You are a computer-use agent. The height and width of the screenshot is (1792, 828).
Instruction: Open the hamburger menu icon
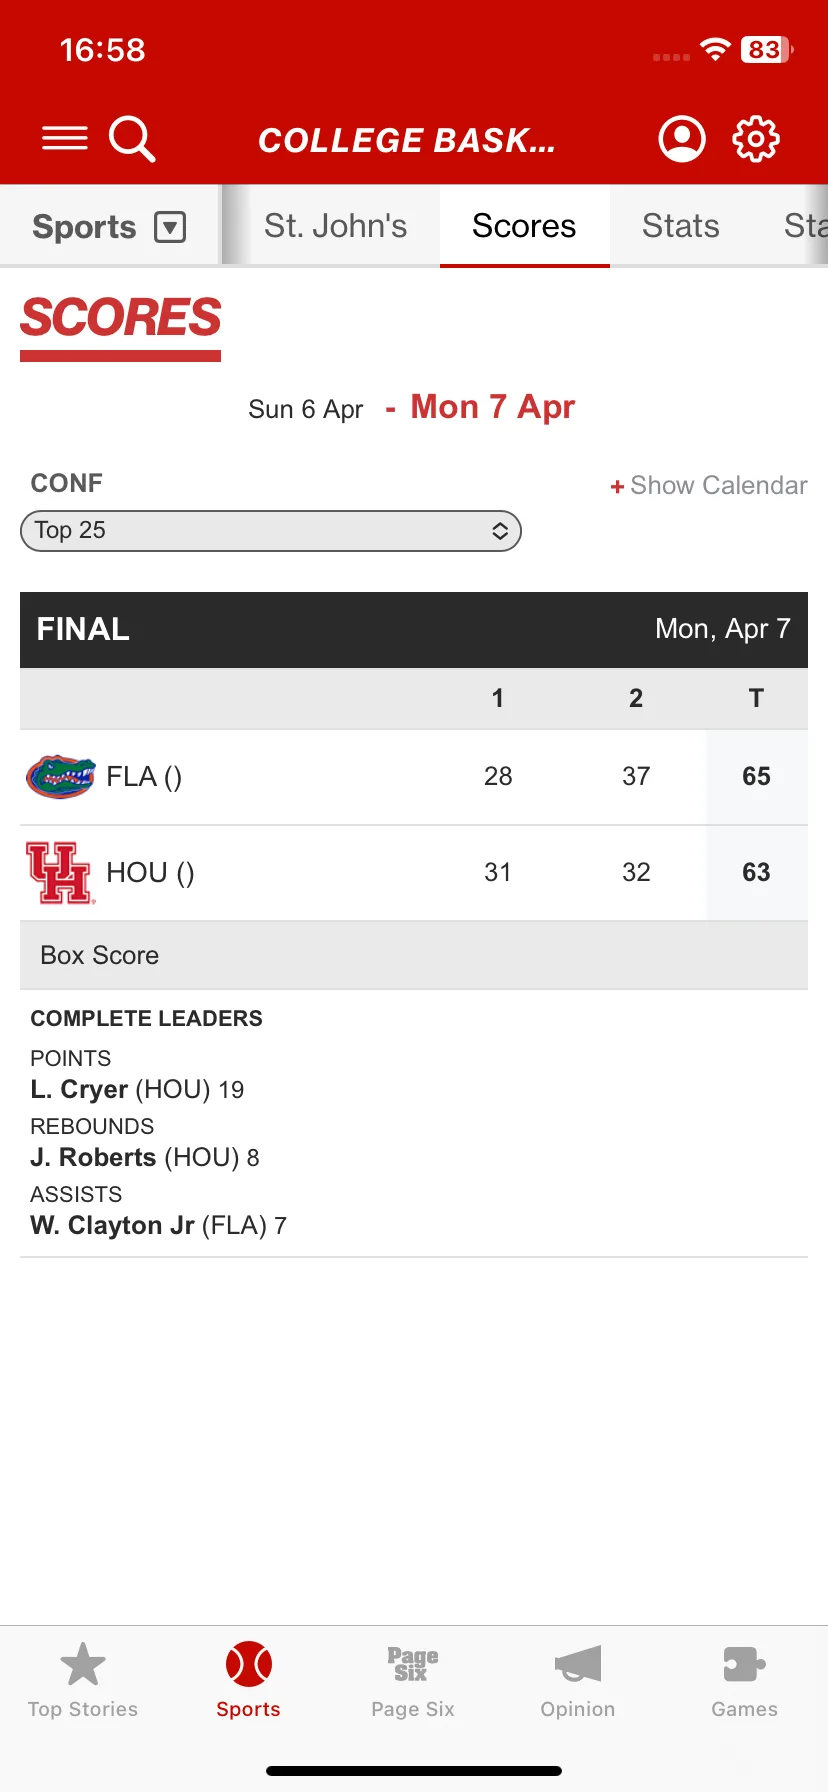click(65, 138)
